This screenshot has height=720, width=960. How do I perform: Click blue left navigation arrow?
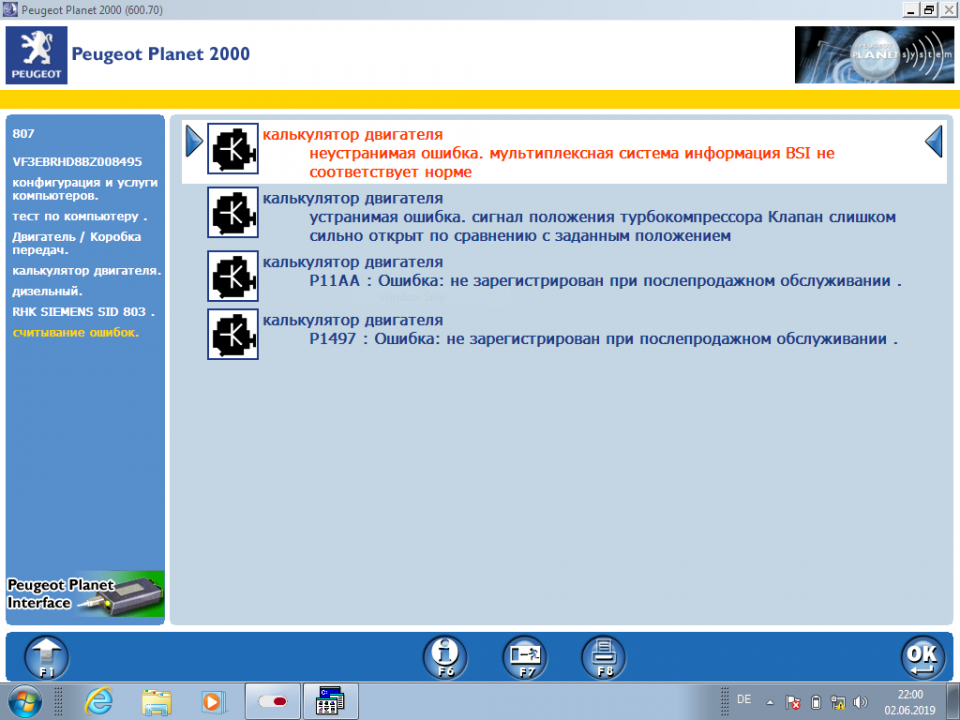tap(933, 142)
